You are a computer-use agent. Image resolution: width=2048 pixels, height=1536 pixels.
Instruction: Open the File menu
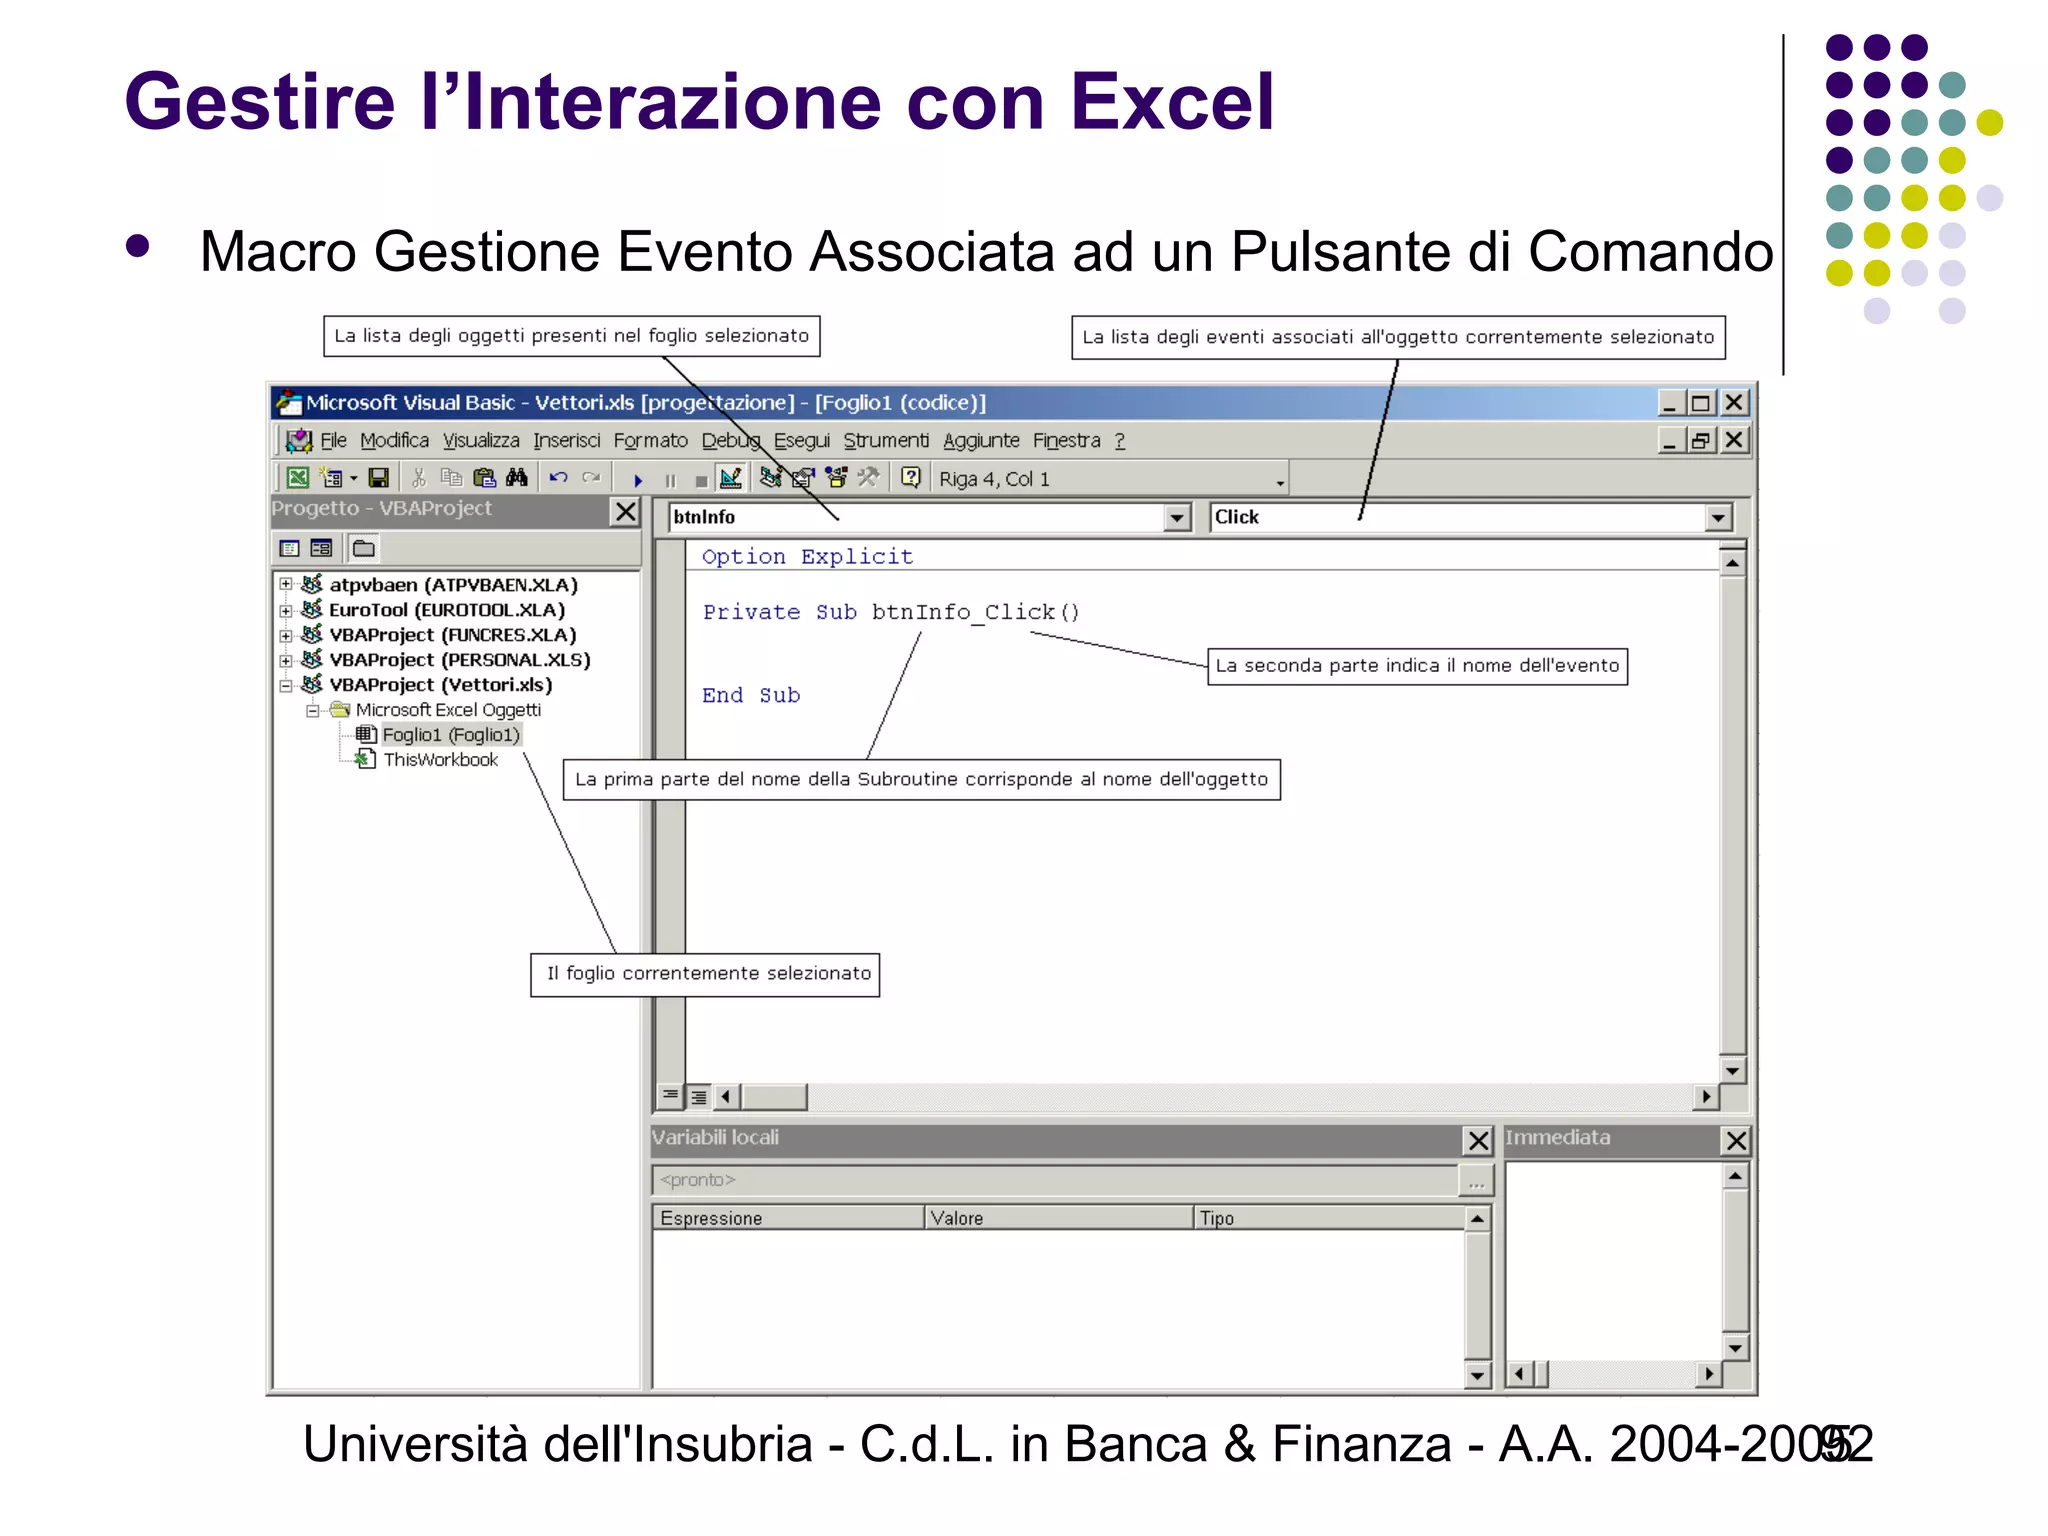click(333, 440)
